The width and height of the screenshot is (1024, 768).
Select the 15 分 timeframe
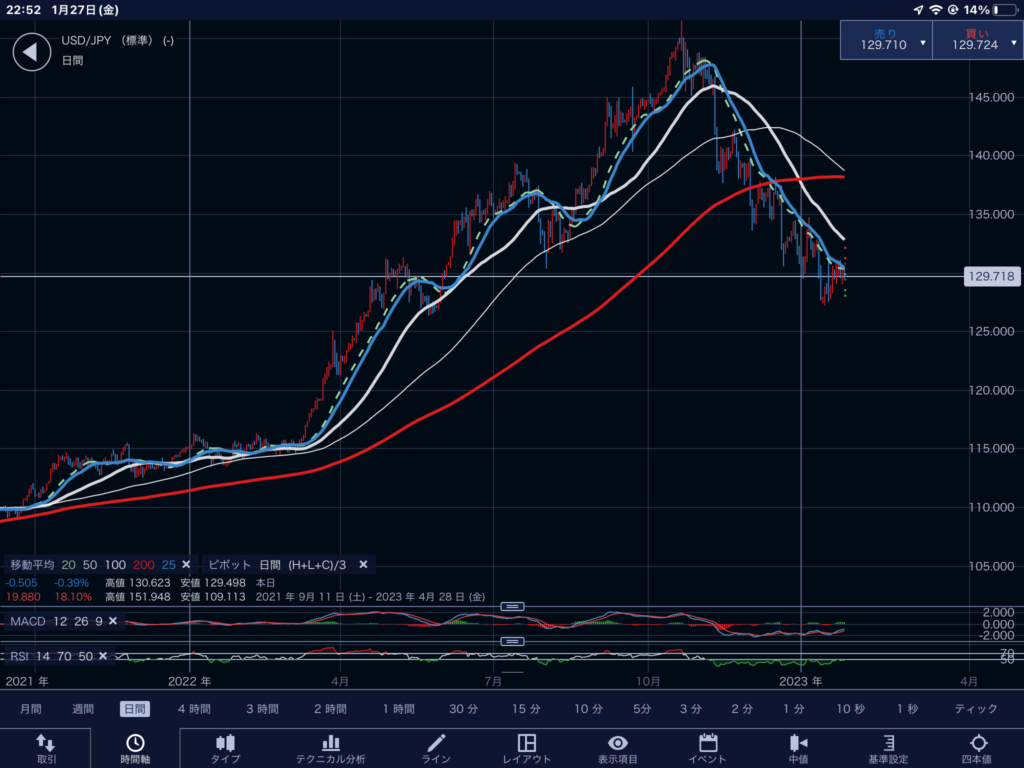point(526,709)
